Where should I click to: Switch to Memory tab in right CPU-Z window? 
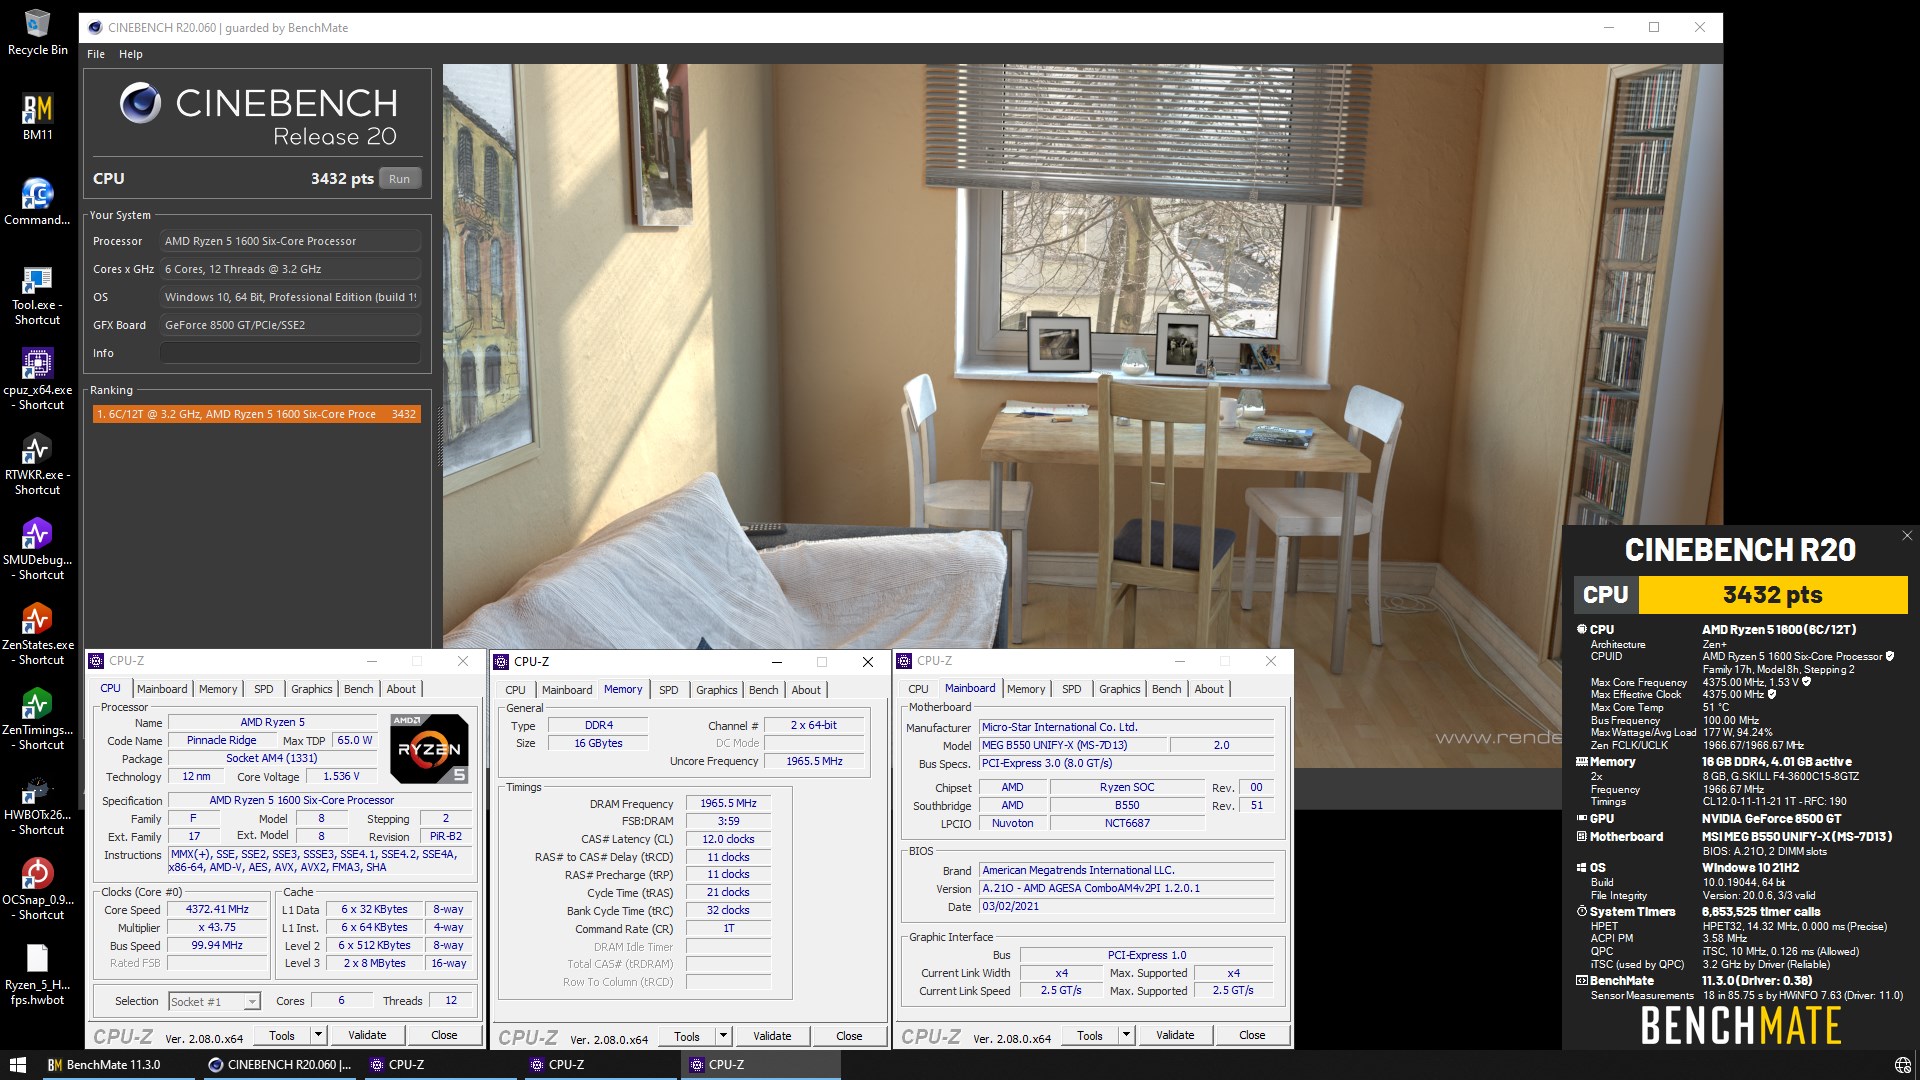coord(1026,689)
